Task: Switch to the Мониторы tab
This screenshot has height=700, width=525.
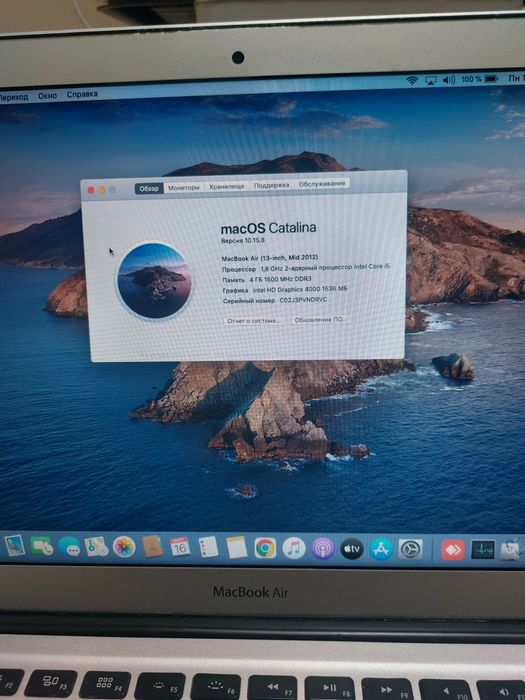Action: tap(183, 188)
